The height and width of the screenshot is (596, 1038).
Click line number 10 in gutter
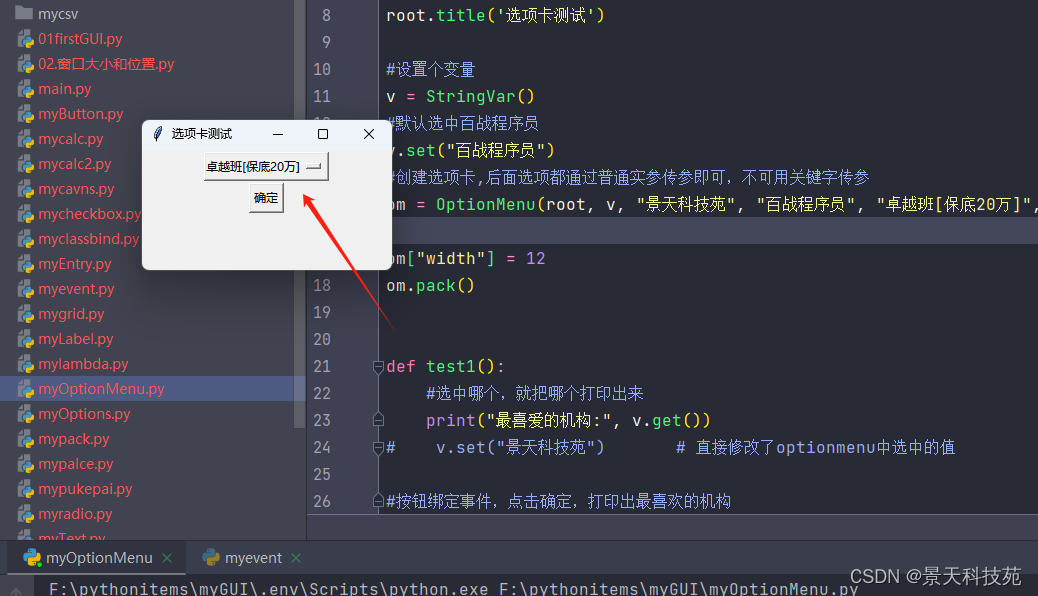[x=322, y=70]
